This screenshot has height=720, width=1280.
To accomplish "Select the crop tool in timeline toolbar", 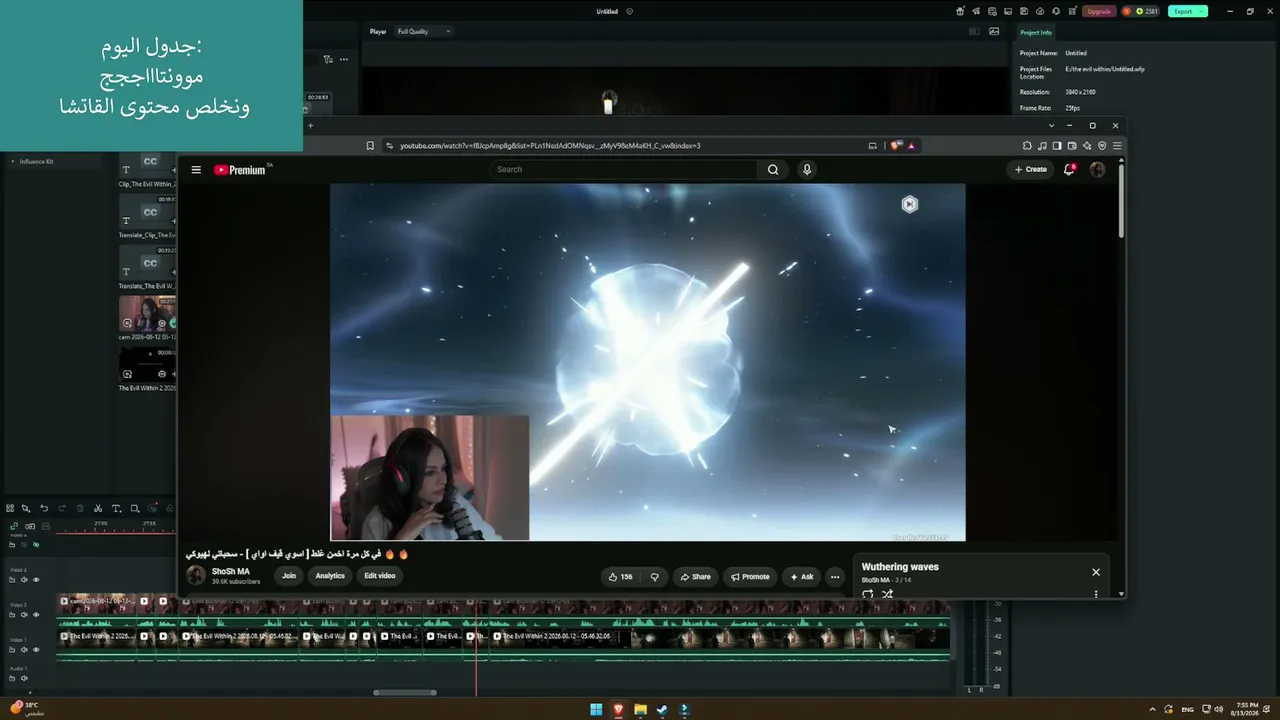I will pos(134,509).
